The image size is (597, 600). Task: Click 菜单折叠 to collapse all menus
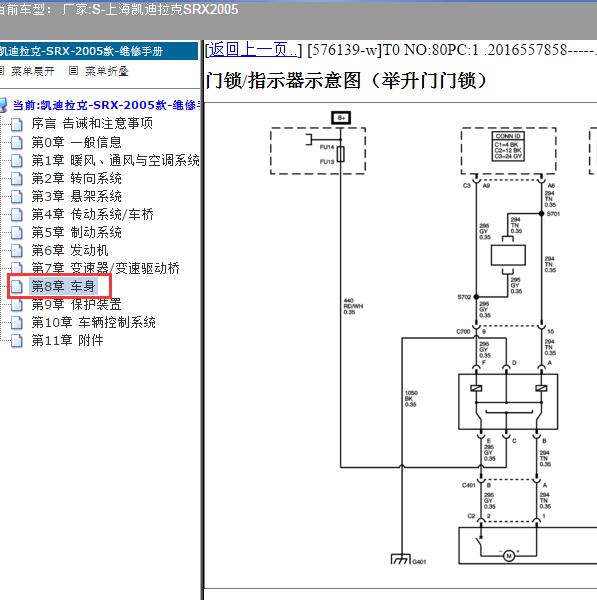click(106, 71)
